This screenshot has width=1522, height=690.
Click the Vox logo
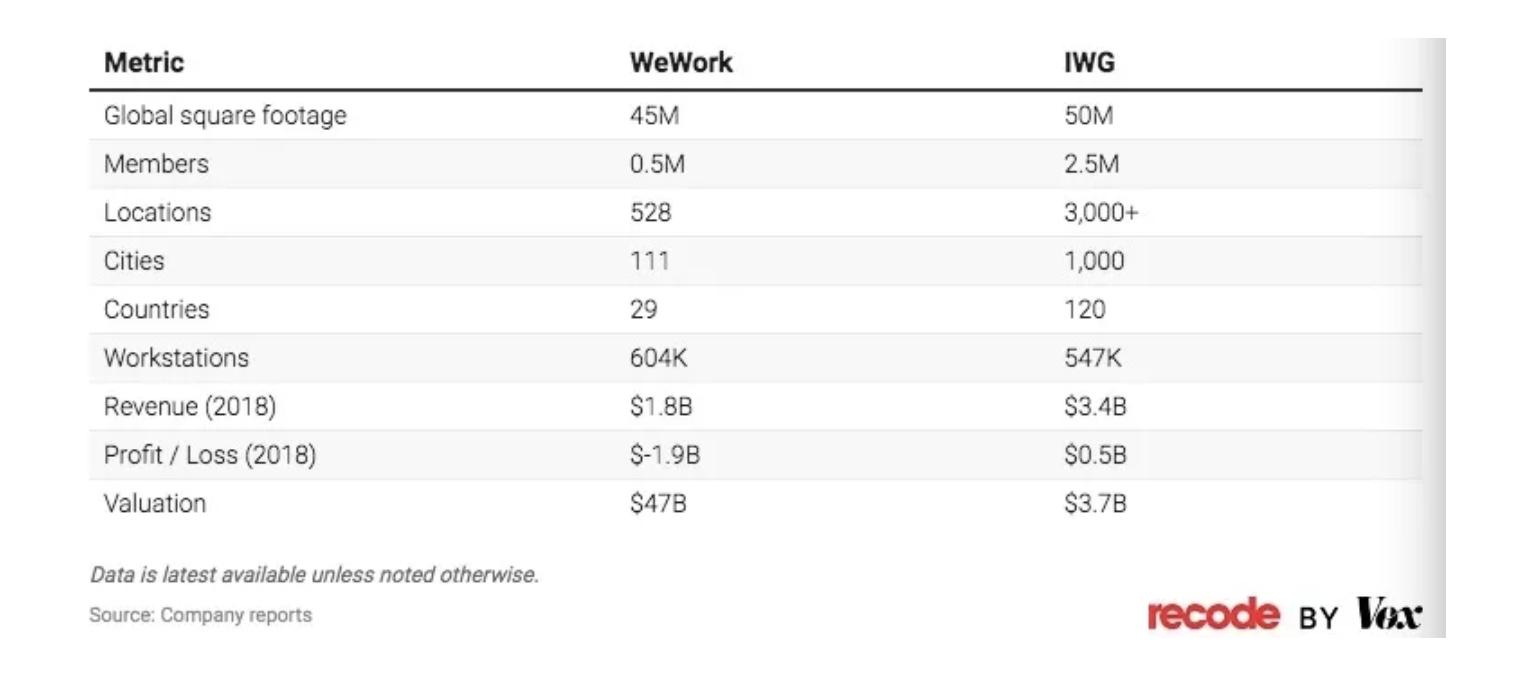1388,614
